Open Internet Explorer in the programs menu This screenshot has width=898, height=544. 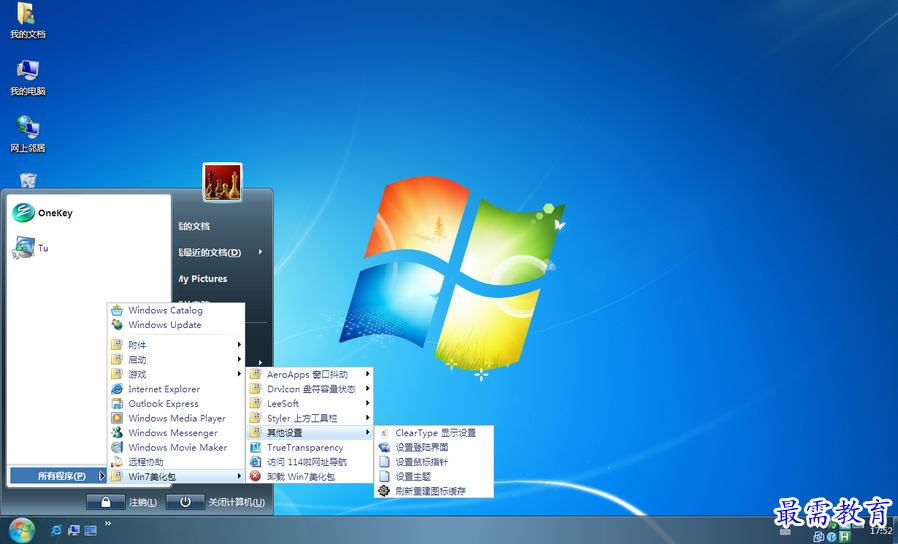point(176,389)
